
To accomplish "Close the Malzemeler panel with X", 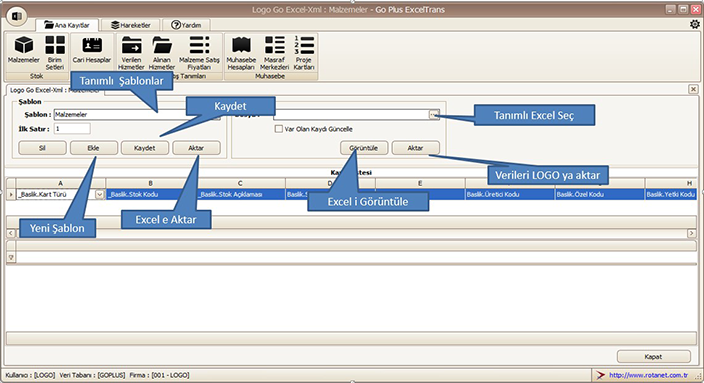I will coord(693,89).
